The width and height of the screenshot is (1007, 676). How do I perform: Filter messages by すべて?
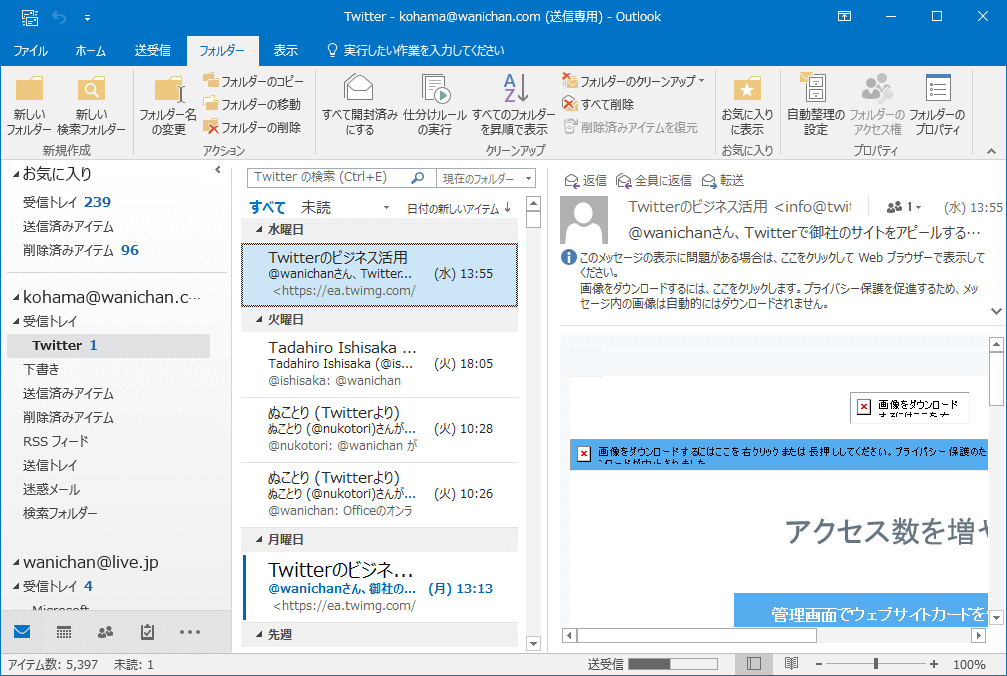(x=267, y=207)
